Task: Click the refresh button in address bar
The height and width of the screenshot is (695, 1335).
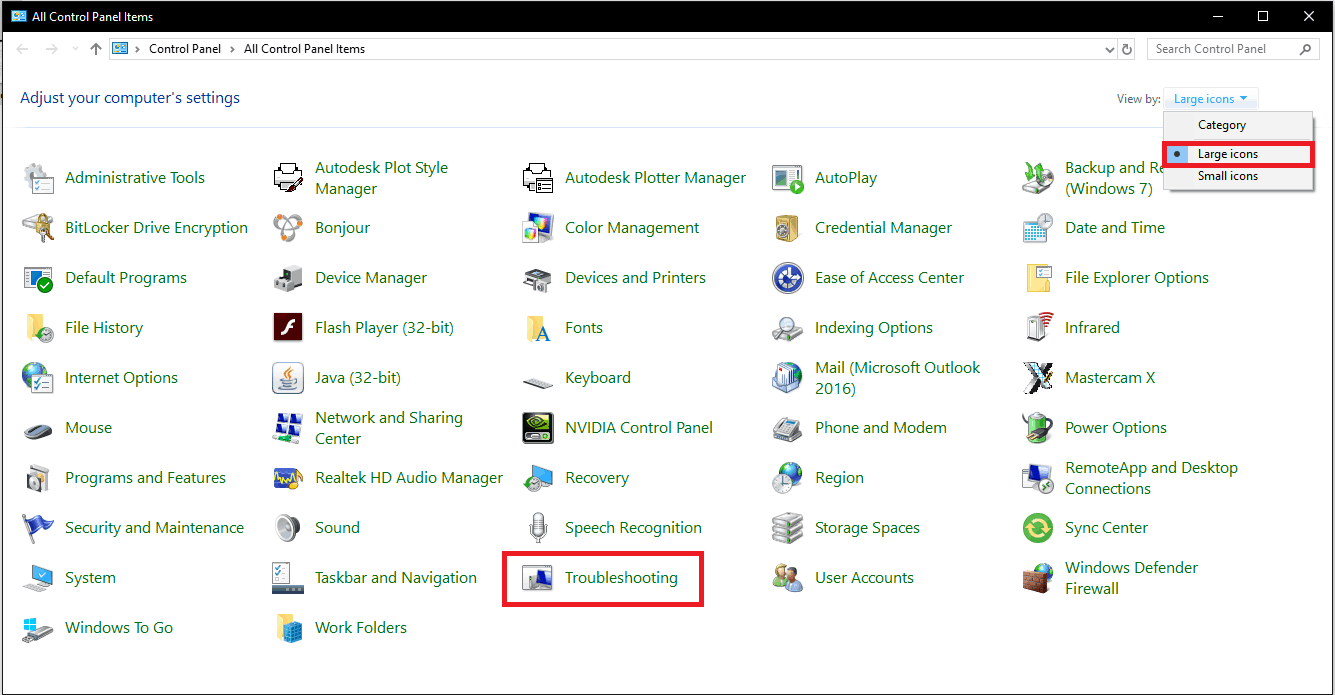Action: 1127,49
